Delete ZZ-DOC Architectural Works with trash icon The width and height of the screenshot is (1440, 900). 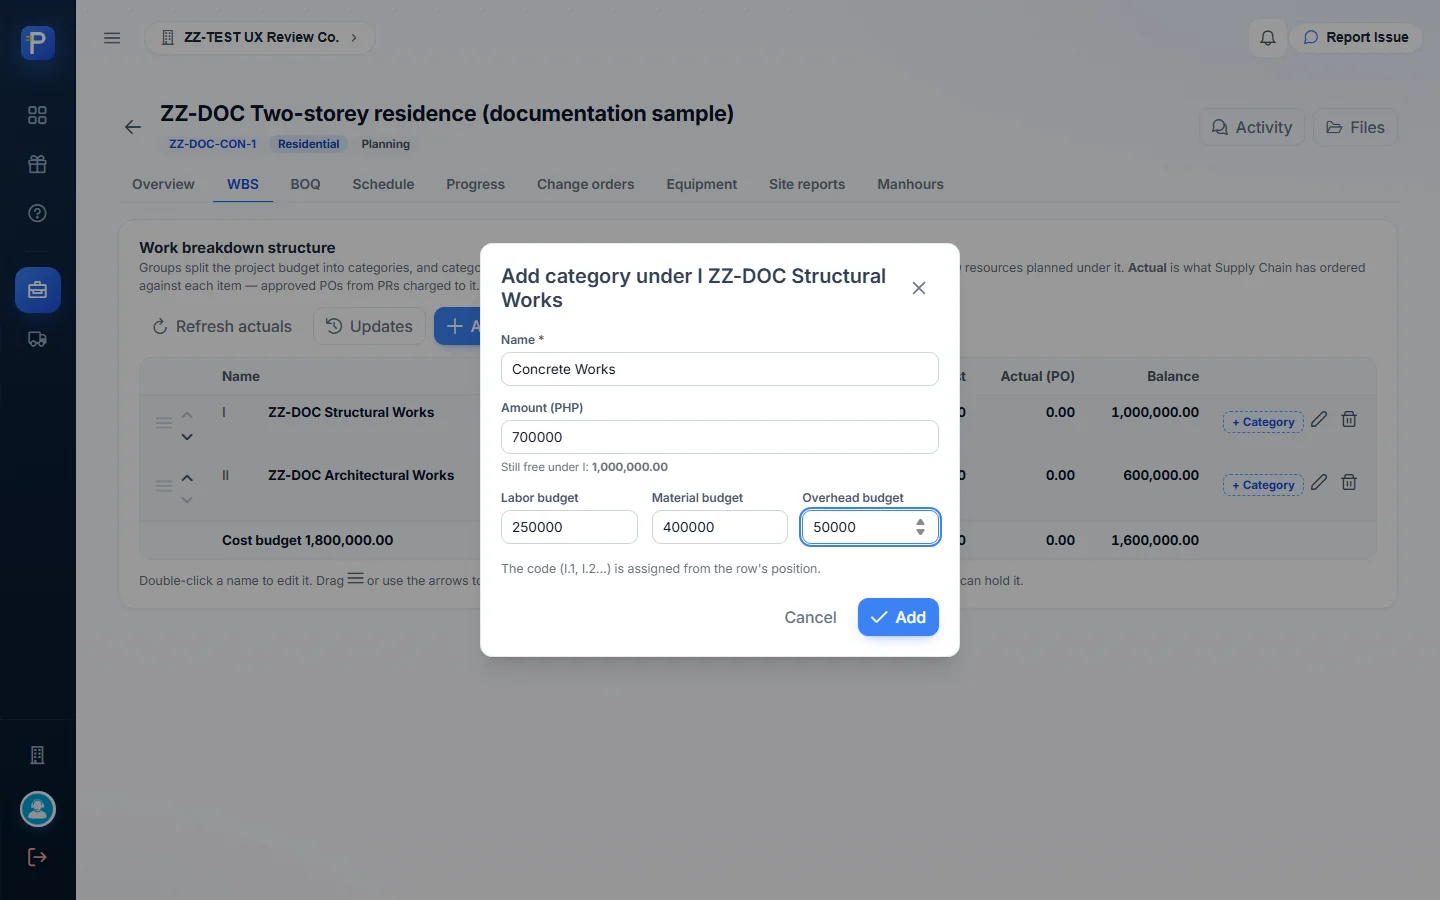coord(1349,482)
